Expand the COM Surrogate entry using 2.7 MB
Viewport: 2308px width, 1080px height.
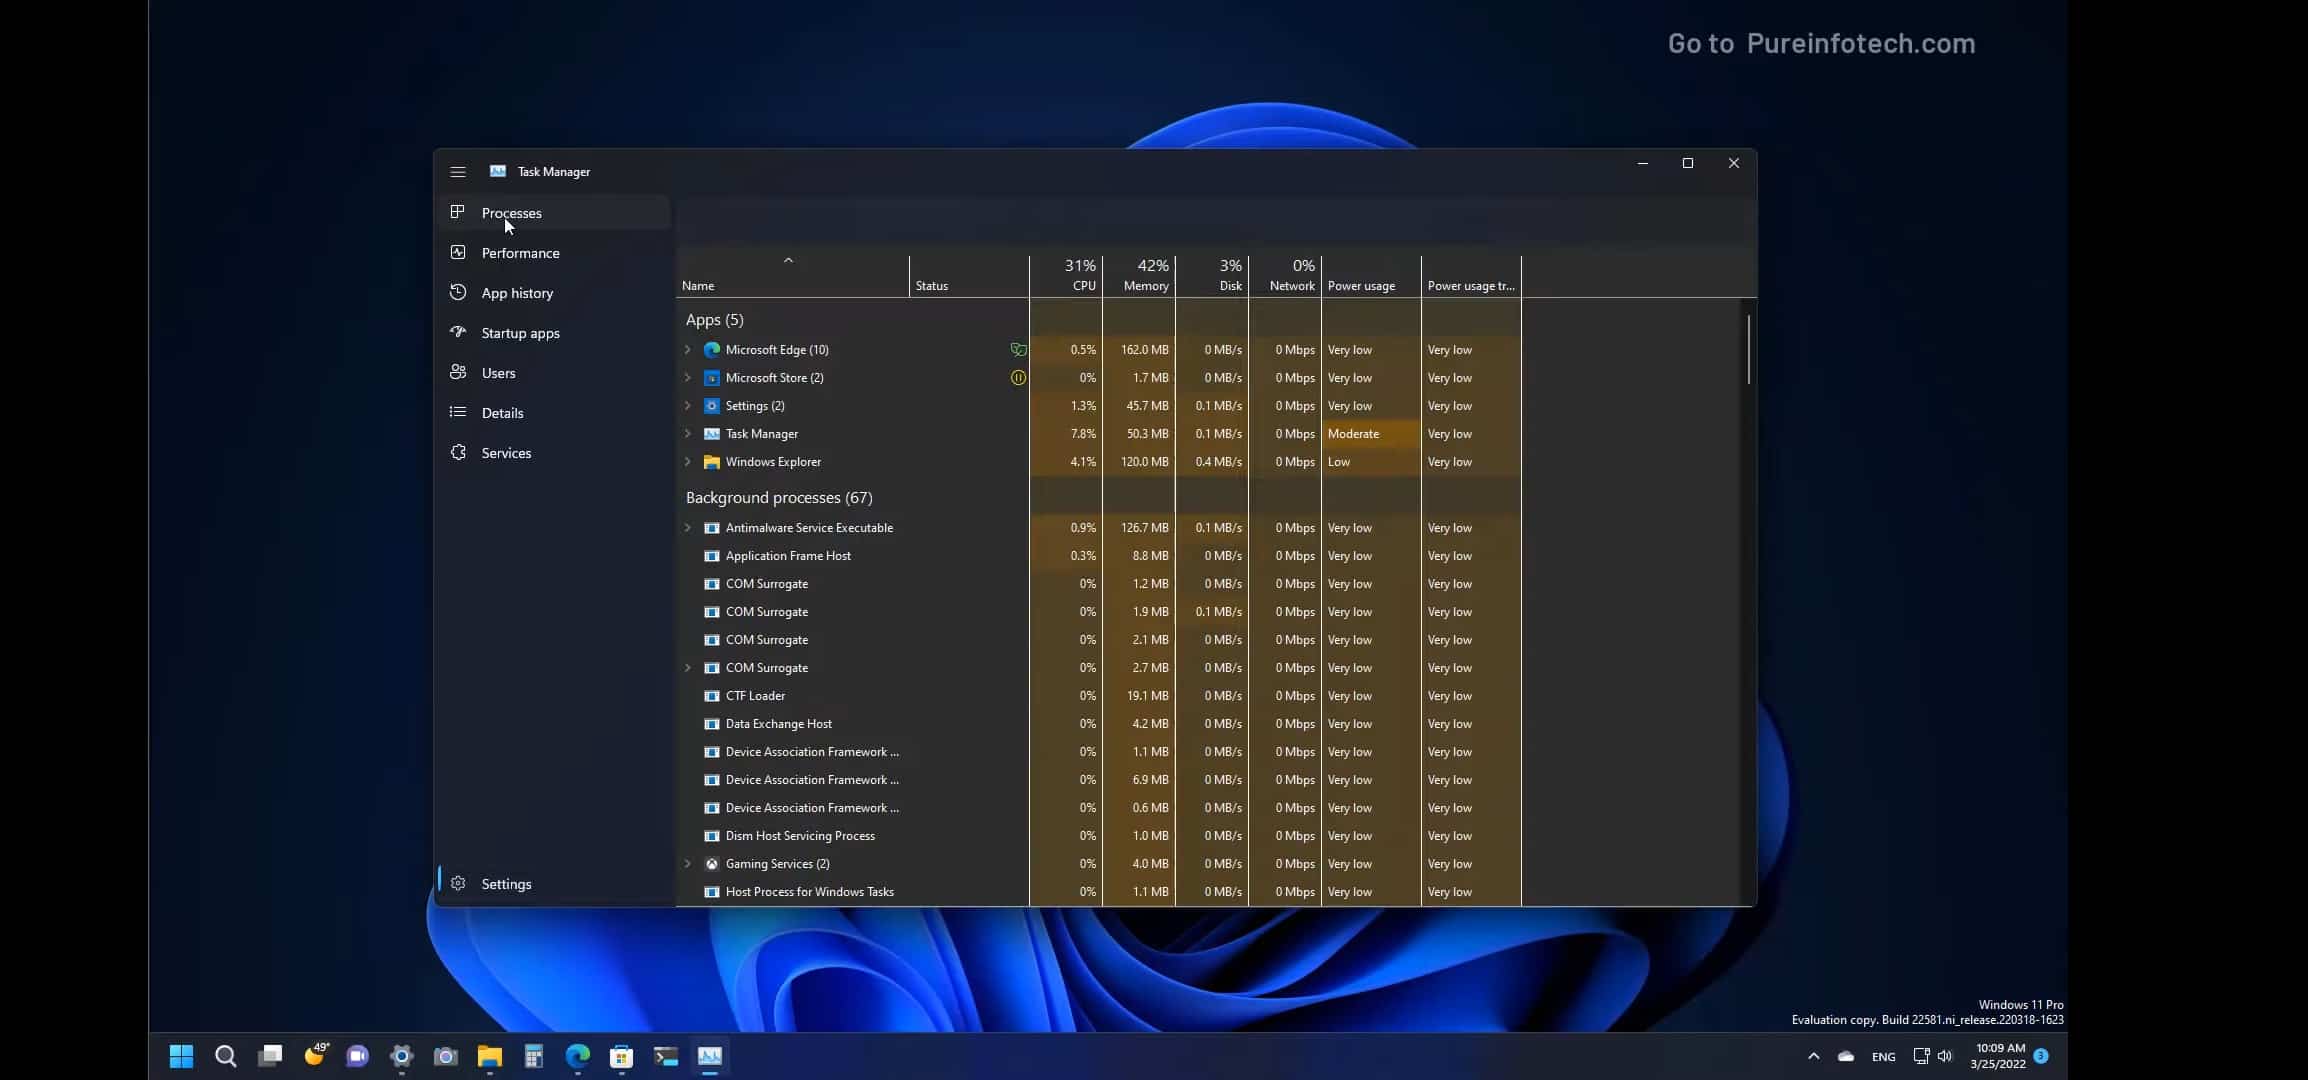pyautogui.click(x=688, y=668)
